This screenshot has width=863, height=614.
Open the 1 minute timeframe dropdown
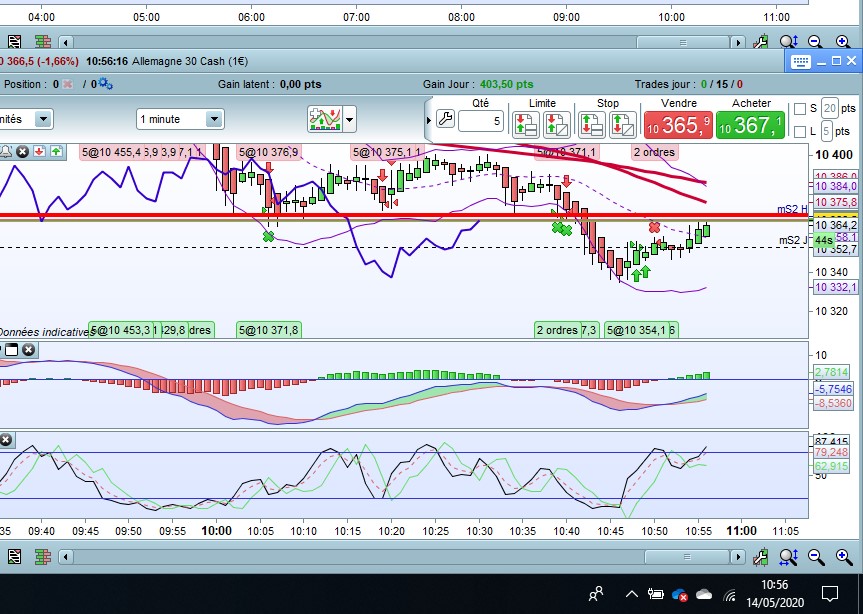pos(214,119)
